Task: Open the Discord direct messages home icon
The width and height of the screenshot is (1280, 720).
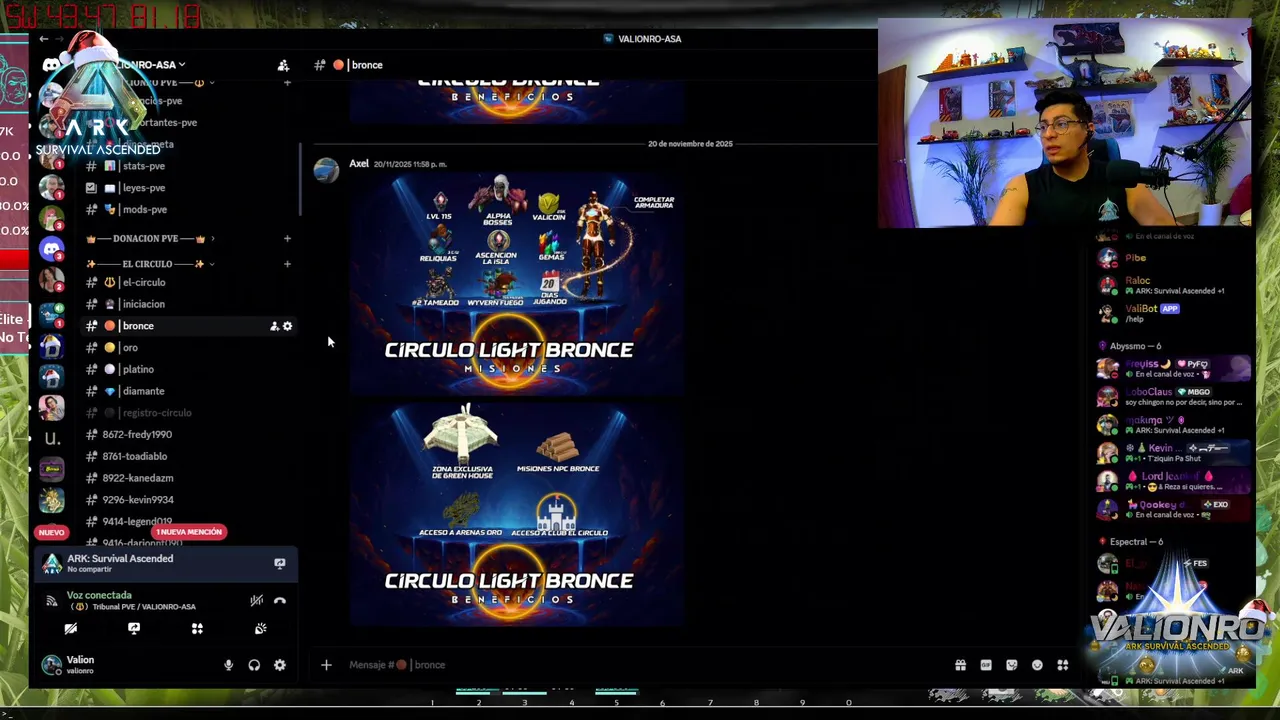Action: pyautogui.click(x=51, y=65)
